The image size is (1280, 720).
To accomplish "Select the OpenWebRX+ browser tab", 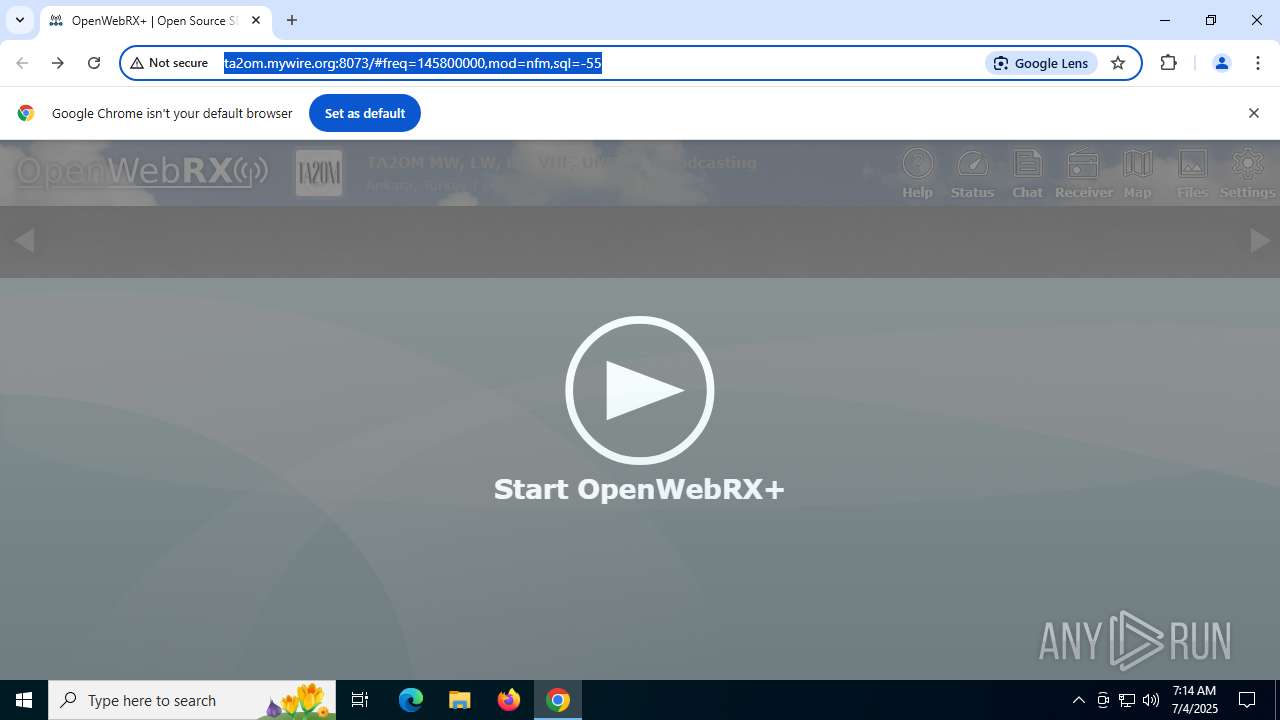I will (x=155, y=20).
